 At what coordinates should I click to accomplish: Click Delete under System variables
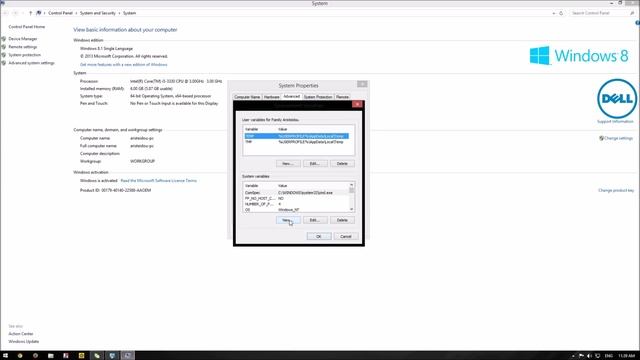pos(342,220)
